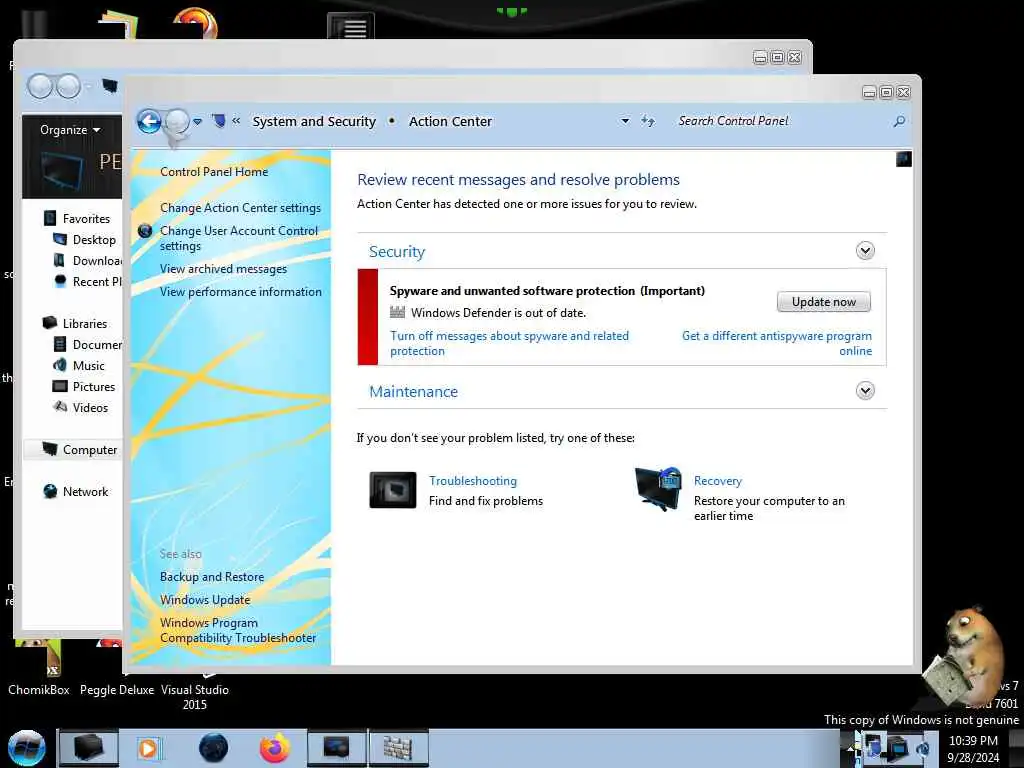
Task: Click the forward navigation button in Action Center
Action: (177, 121)
